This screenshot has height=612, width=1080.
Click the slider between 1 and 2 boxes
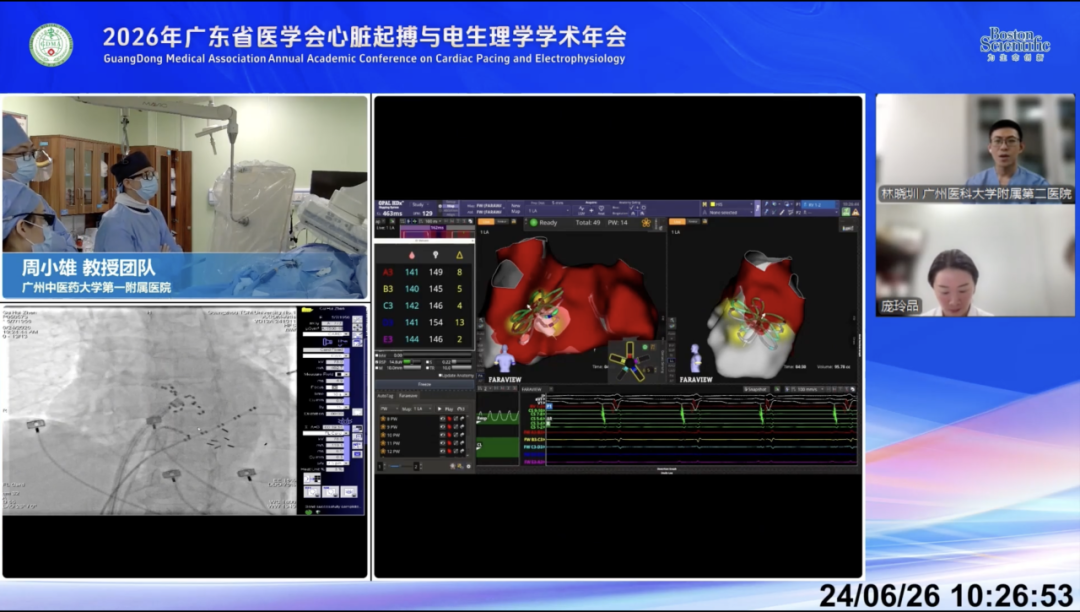coord(400,466)
